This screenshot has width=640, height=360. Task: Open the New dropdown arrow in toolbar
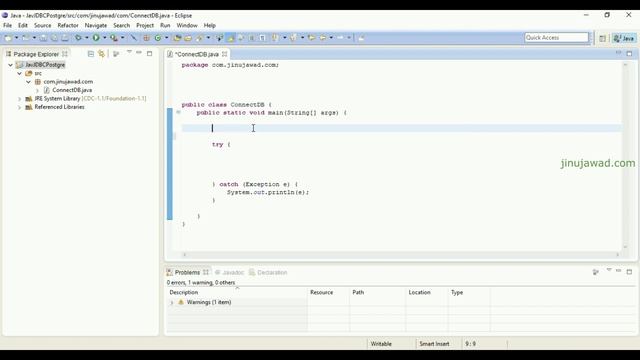pos(16,38)
